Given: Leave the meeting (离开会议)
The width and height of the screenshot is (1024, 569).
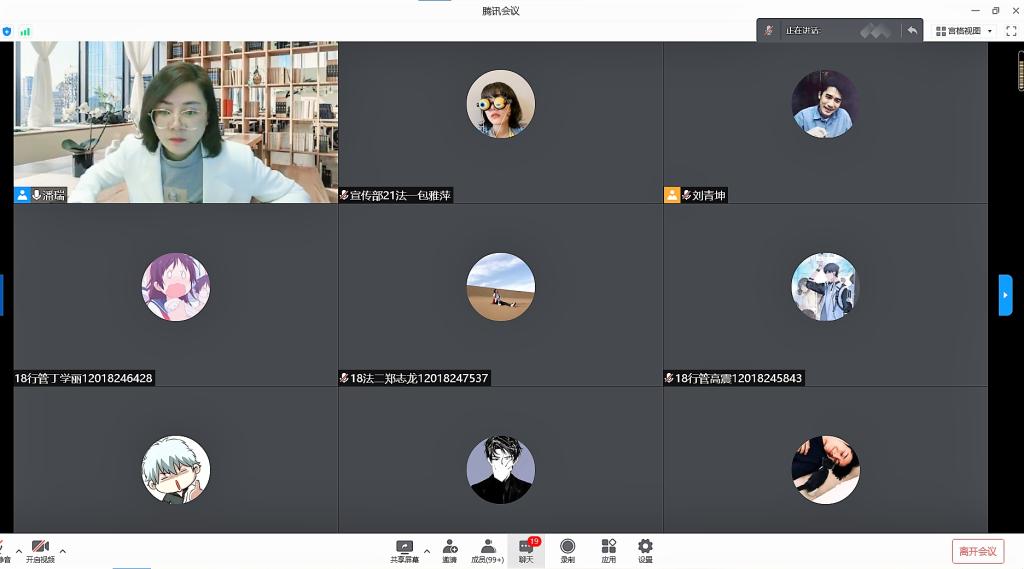Looking at the screenshot, I should [977, 551].
